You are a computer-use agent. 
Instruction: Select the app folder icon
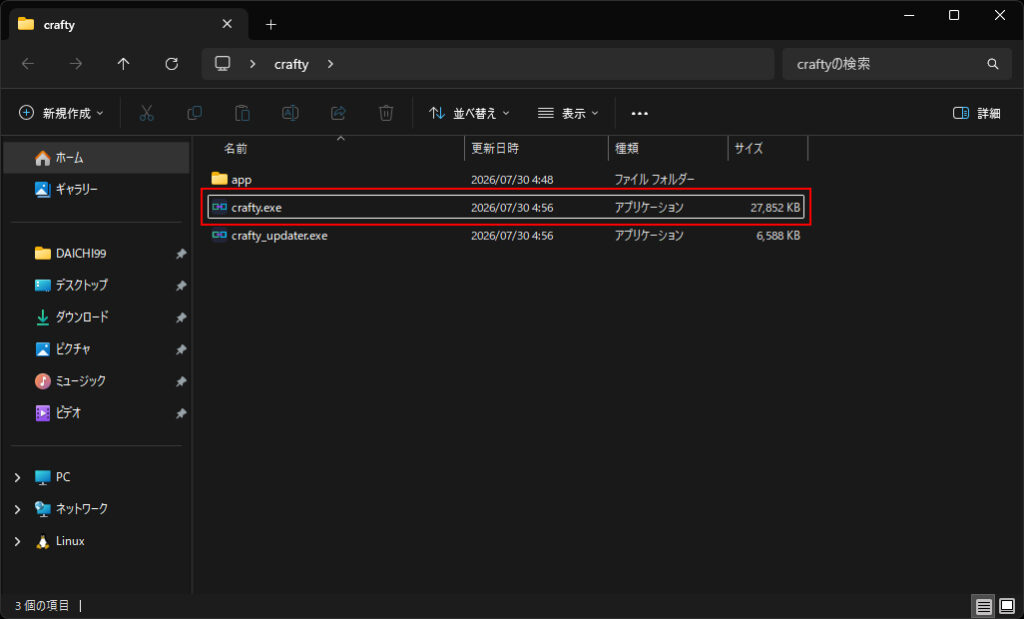219,179
